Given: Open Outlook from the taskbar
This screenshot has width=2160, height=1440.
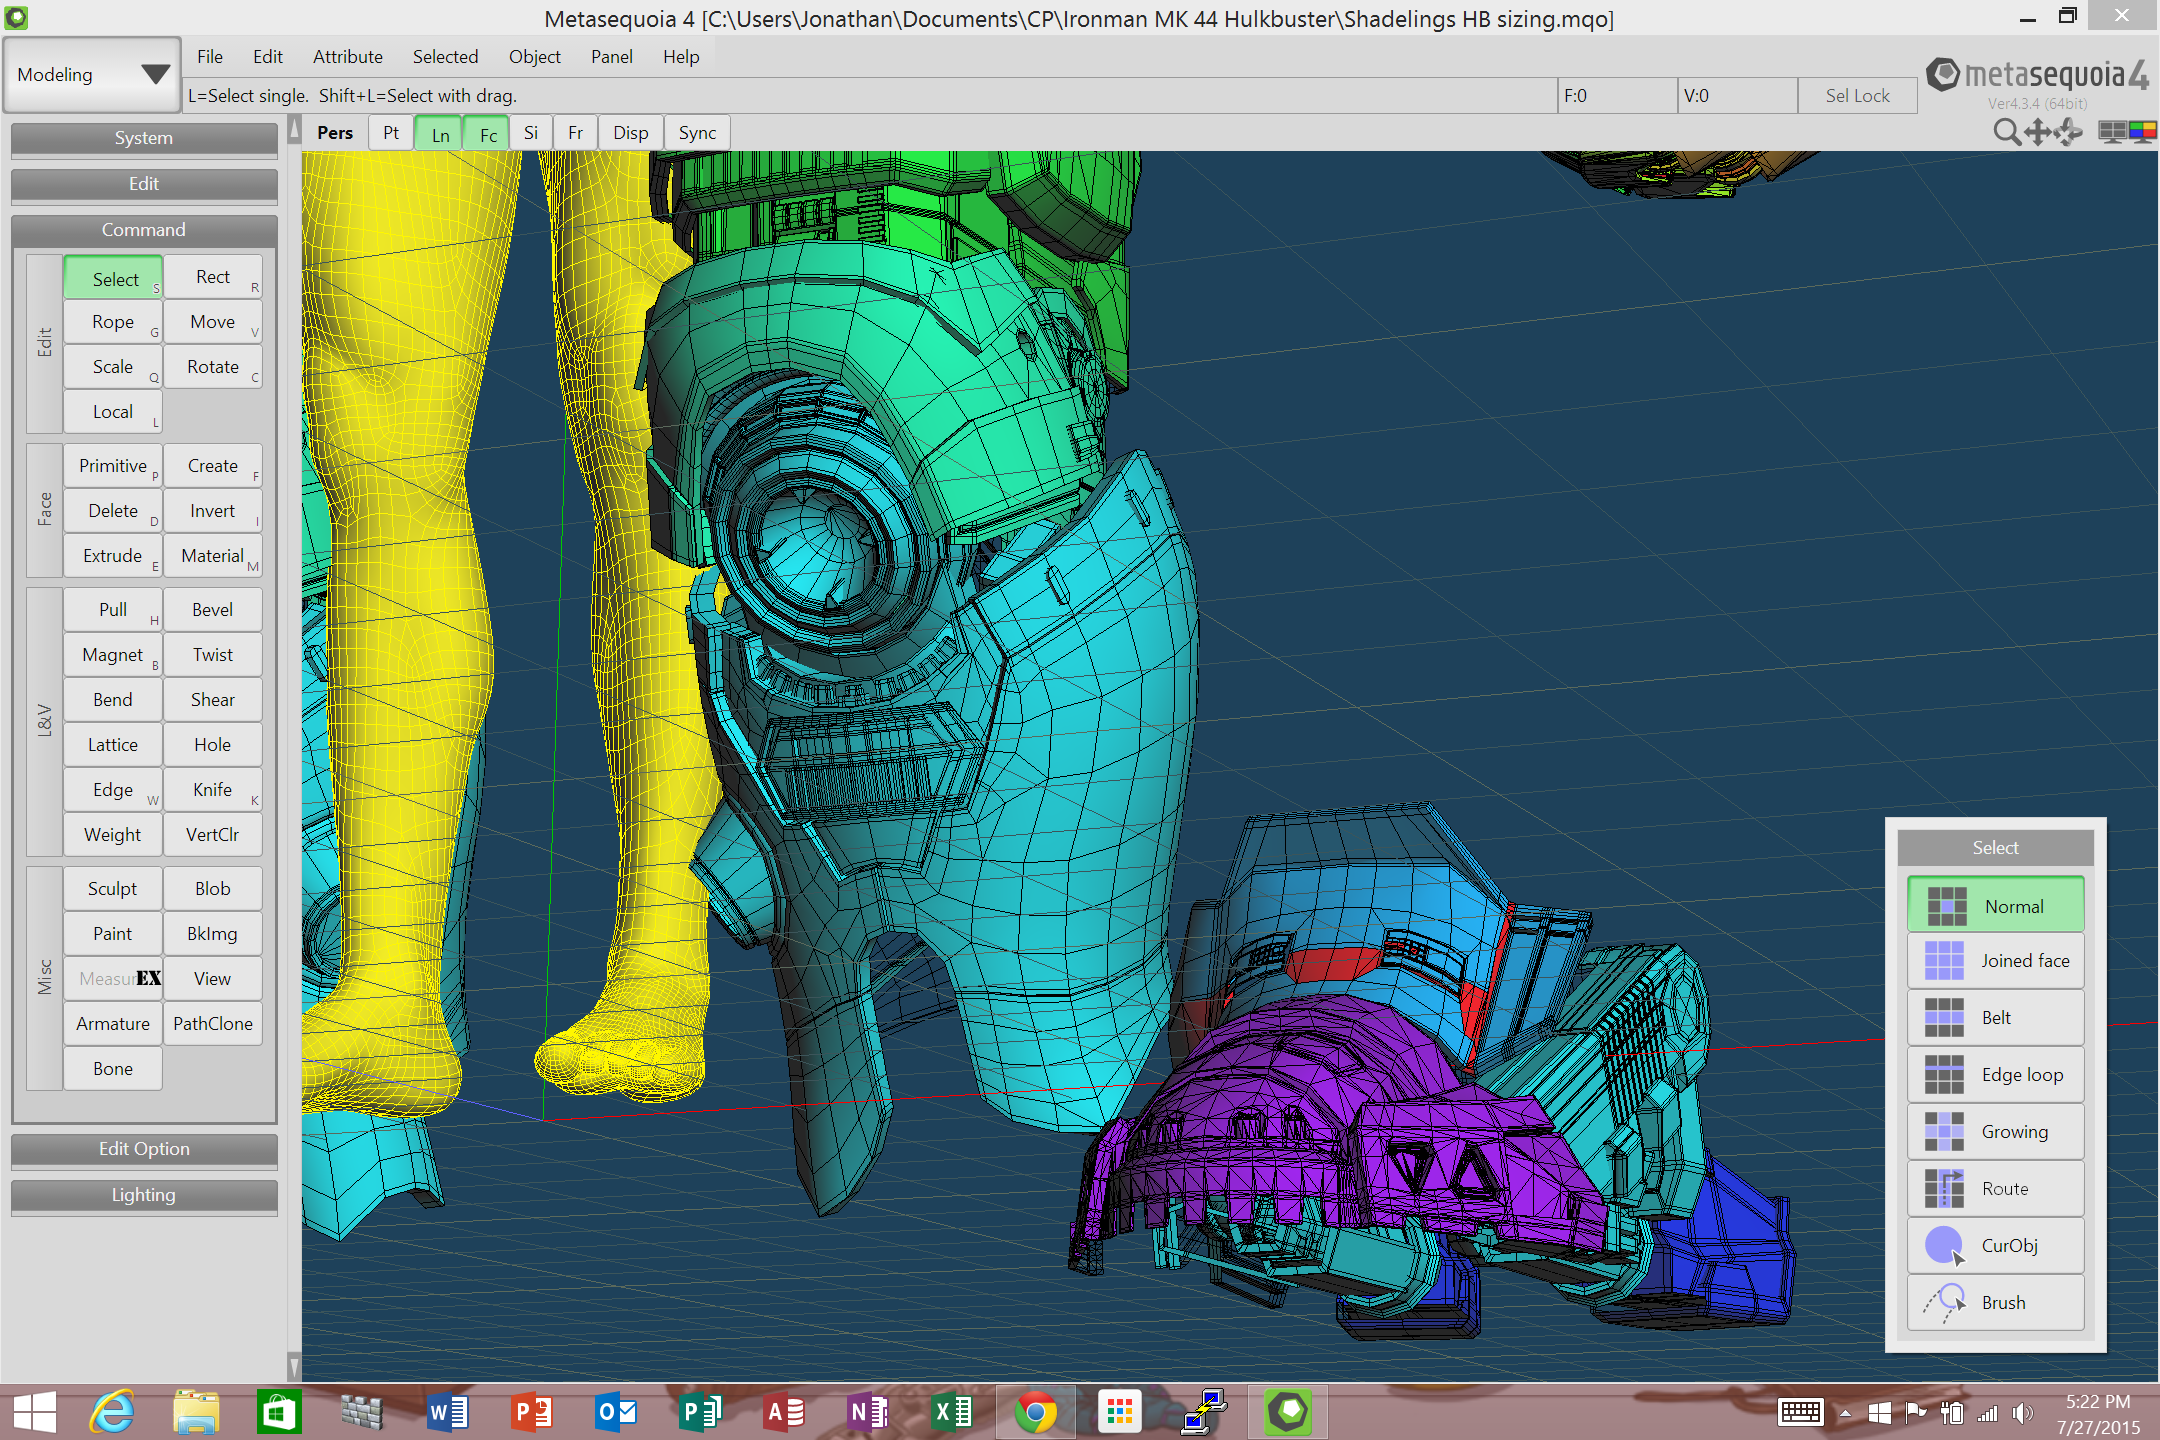Looking at the screenshot, I should tap(615, 1412).
